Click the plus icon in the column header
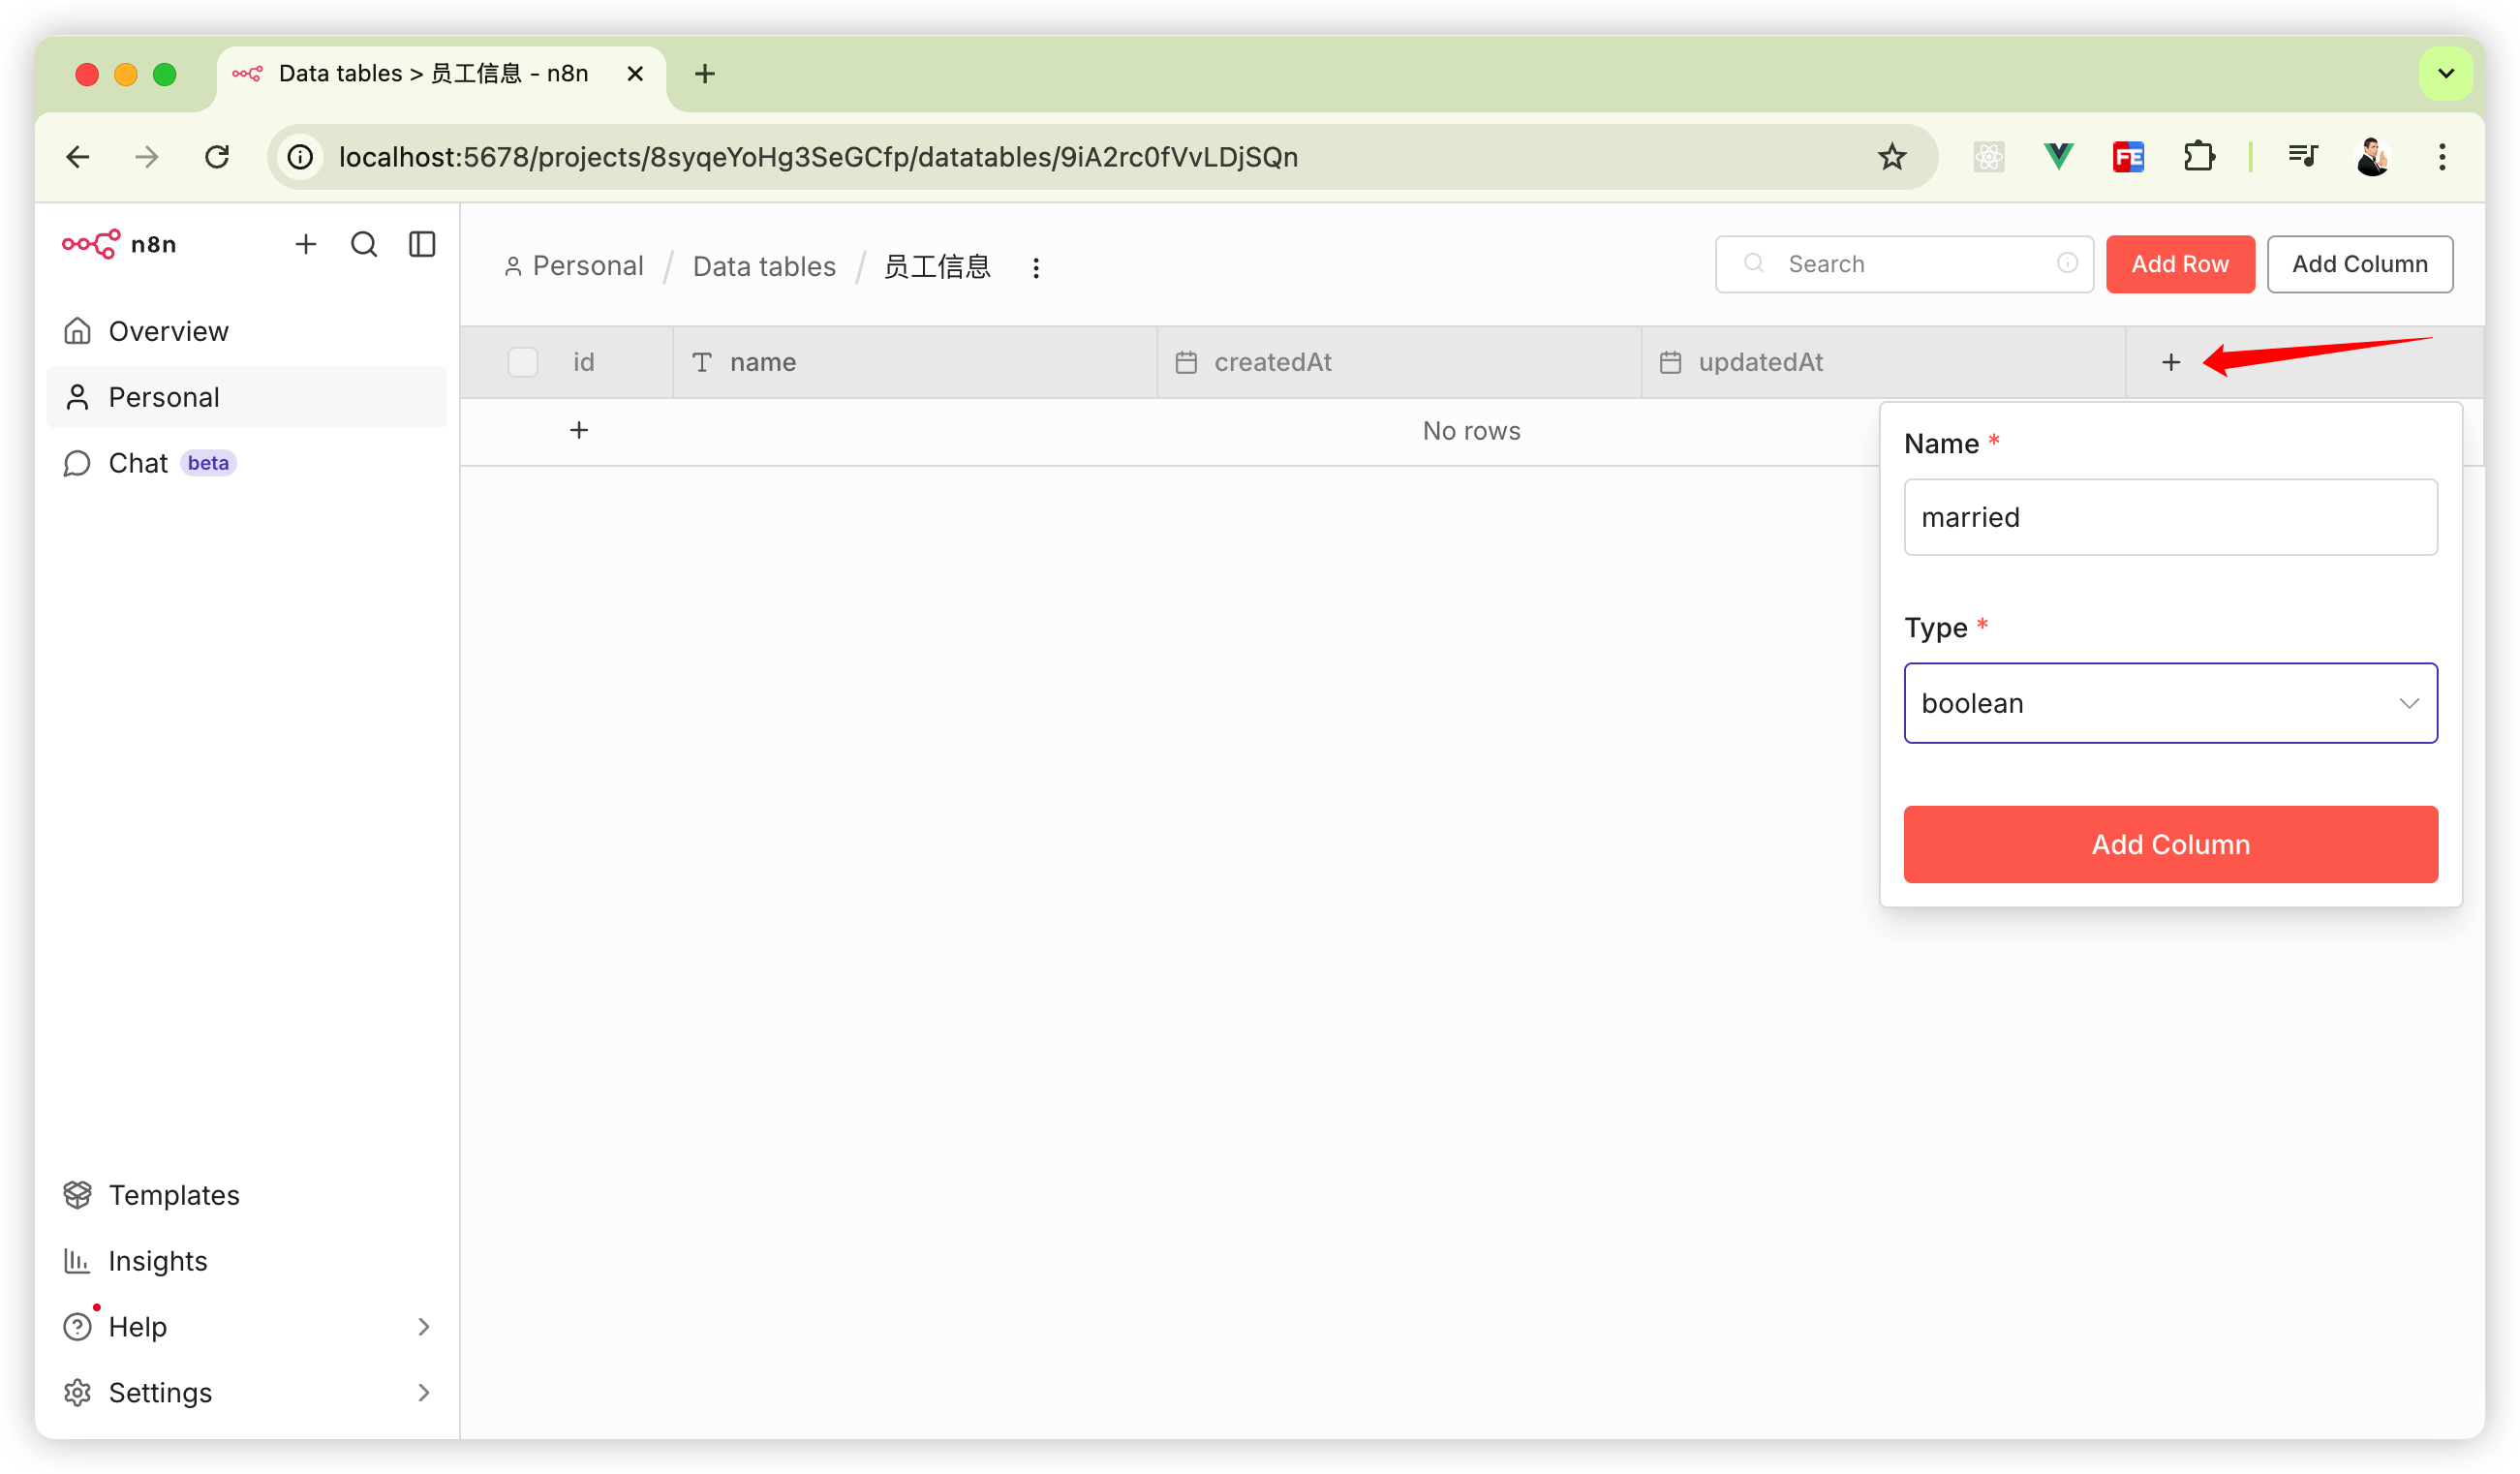 click(2170, 362)
